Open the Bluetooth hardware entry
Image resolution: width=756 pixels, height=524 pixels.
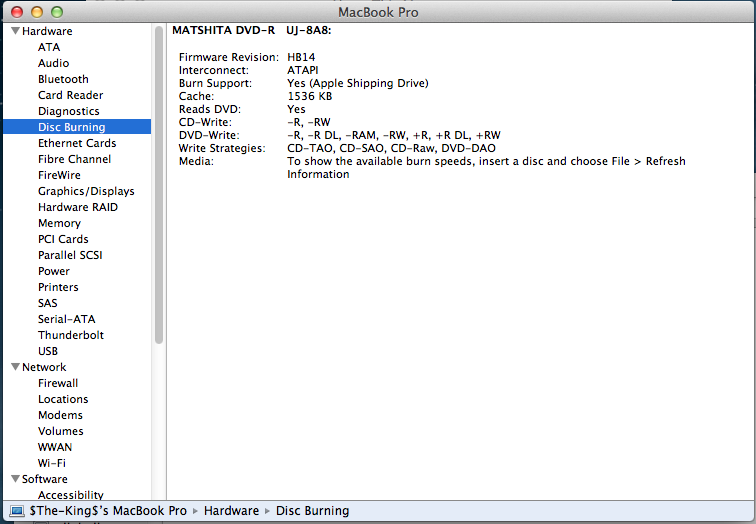(x=63, y=79)
